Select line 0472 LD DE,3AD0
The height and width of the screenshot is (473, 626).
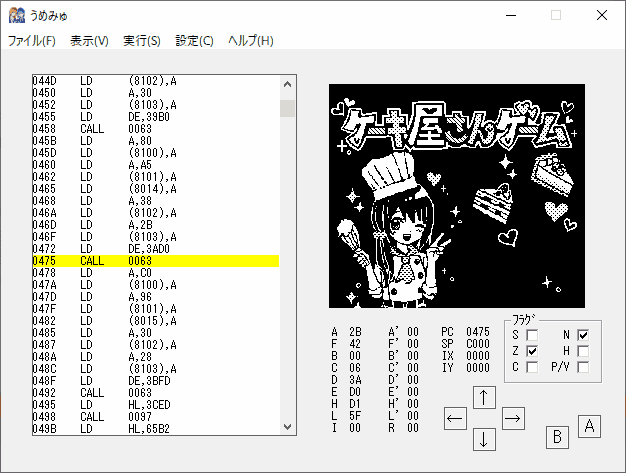[x=156, y=249]
